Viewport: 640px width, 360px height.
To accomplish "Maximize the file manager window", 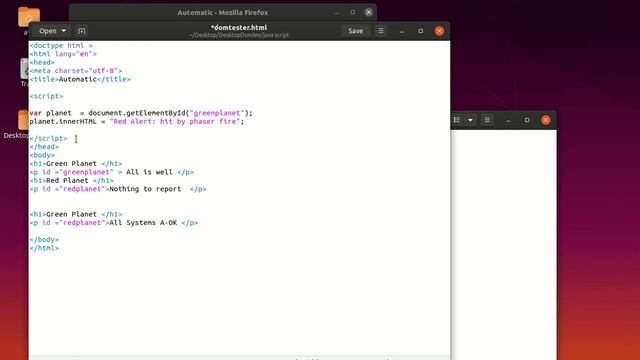I will coord(527,120).
